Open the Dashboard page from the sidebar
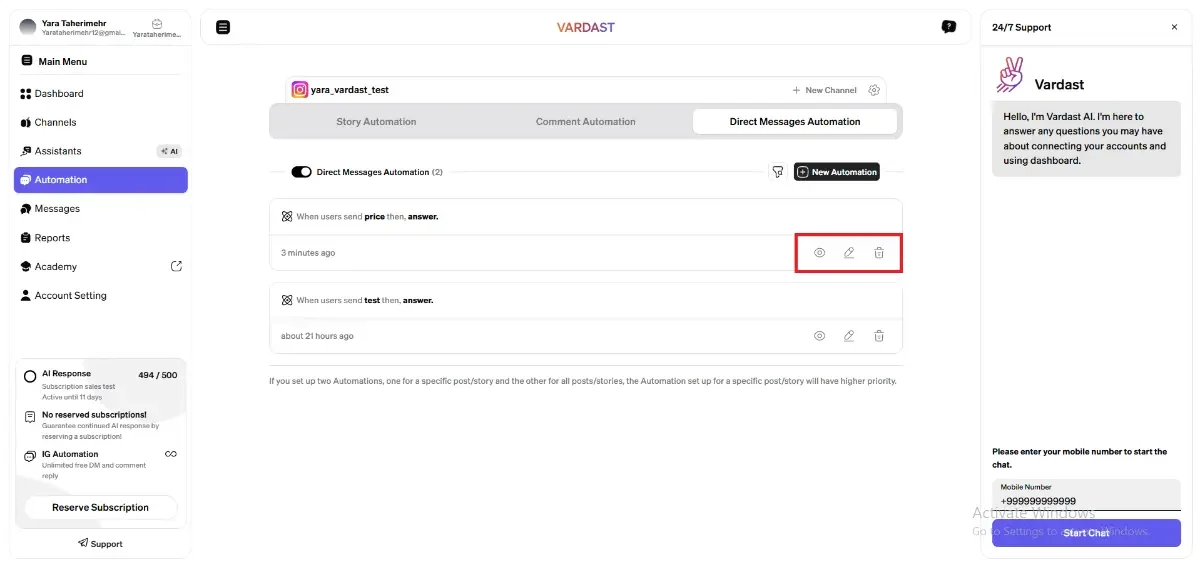 tap(100, 93)
